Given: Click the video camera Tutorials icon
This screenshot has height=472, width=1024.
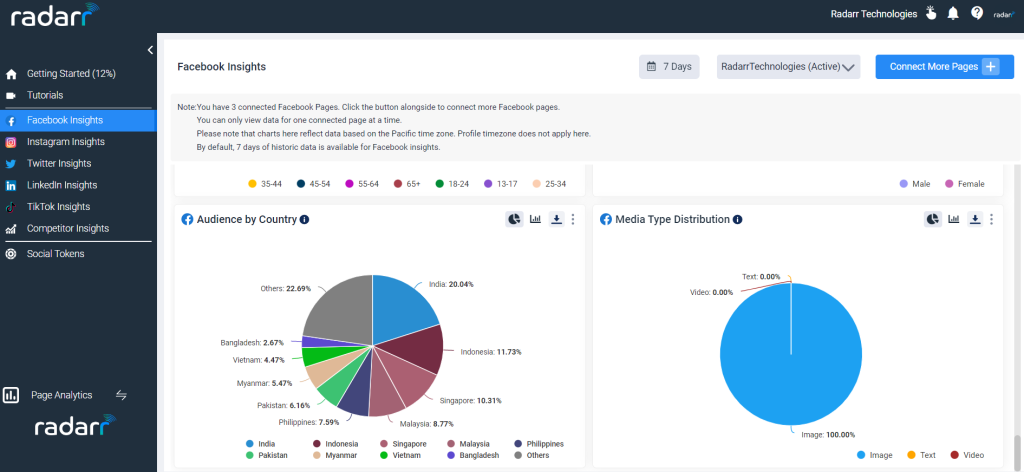Looking at the screenshot, I should click(10, 95).
